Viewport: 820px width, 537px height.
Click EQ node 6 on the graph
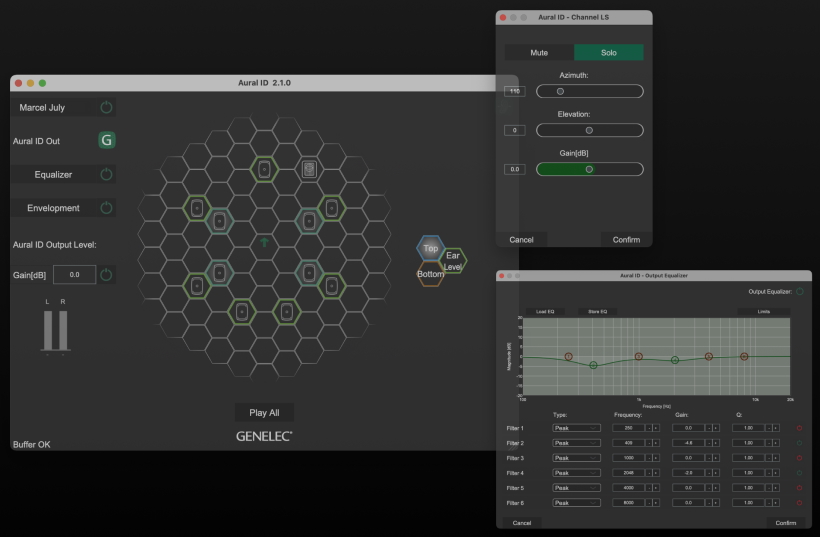(x=744, y=357)
